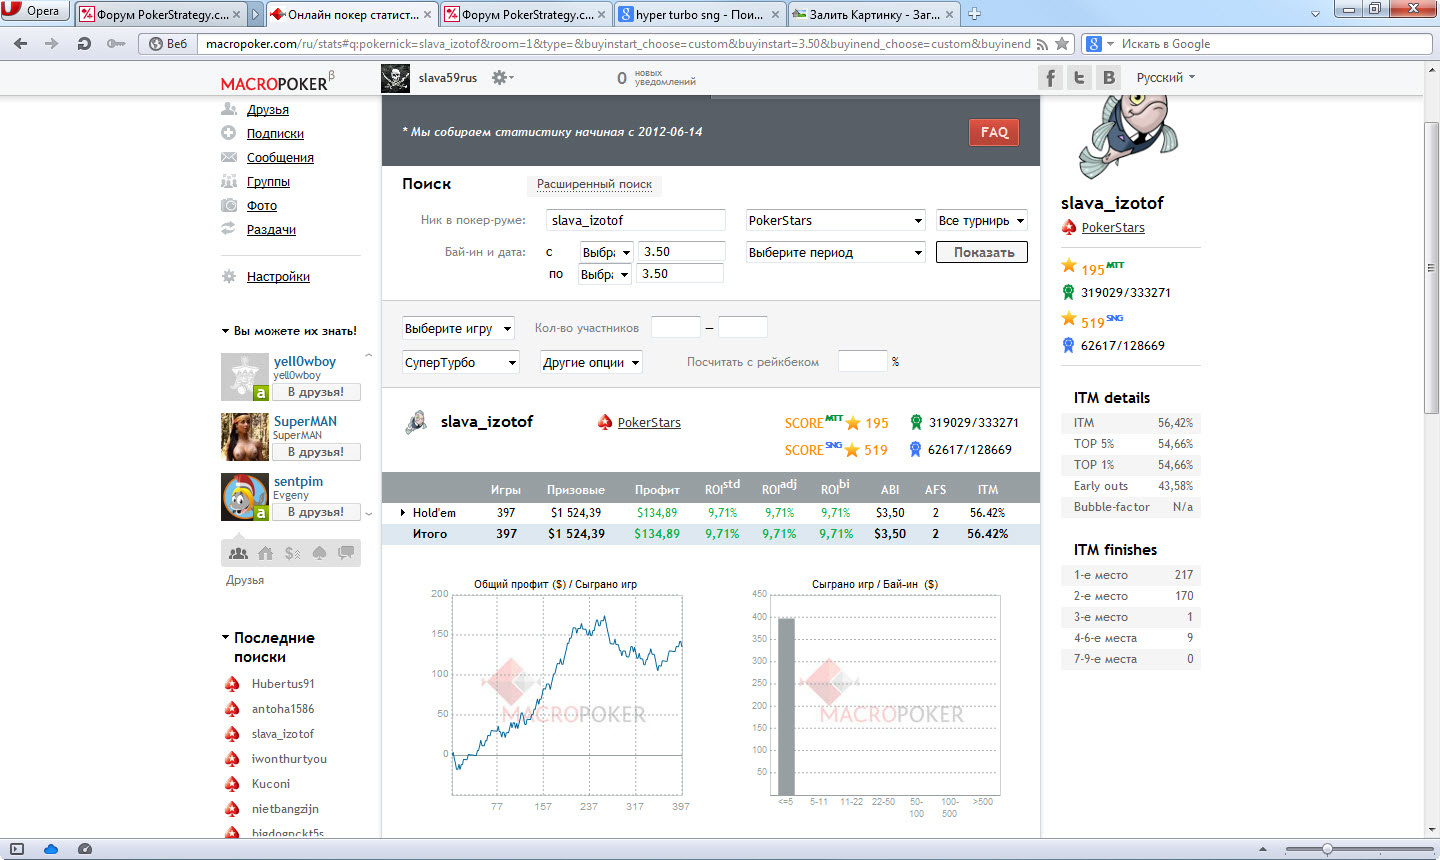Expand the Hold'em row triangle
This screenshot has width=1440, height=860.
click(403, 513)
